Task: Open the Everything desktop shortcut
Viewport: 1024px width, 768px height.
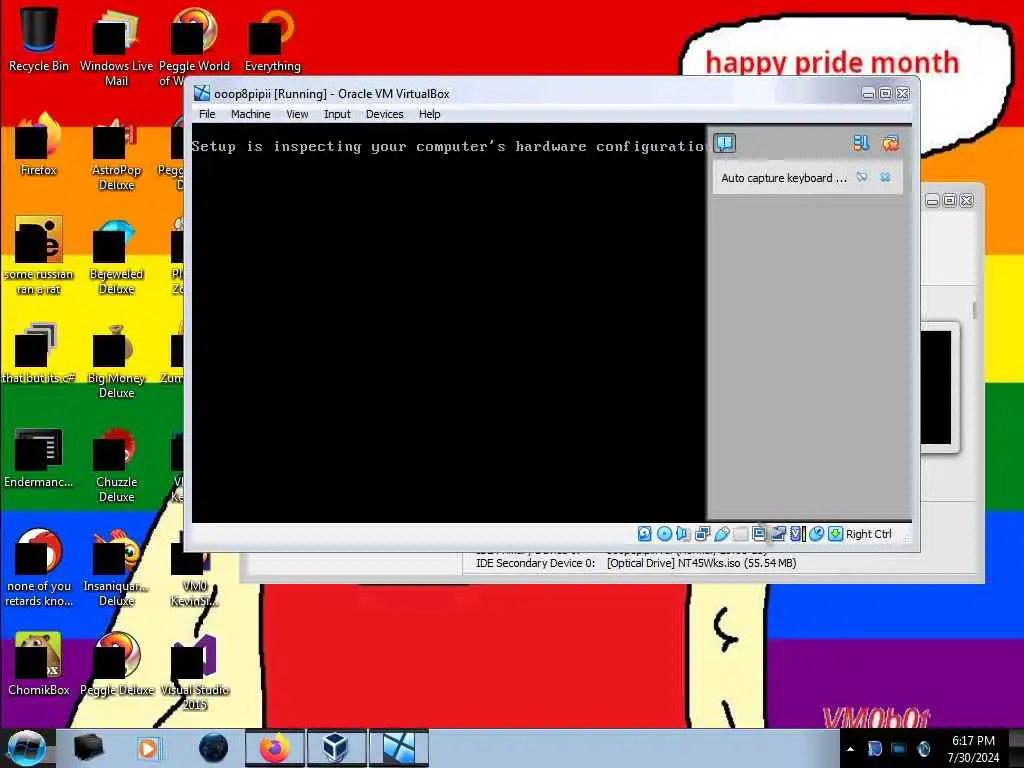Action: [x=272, y=40]
